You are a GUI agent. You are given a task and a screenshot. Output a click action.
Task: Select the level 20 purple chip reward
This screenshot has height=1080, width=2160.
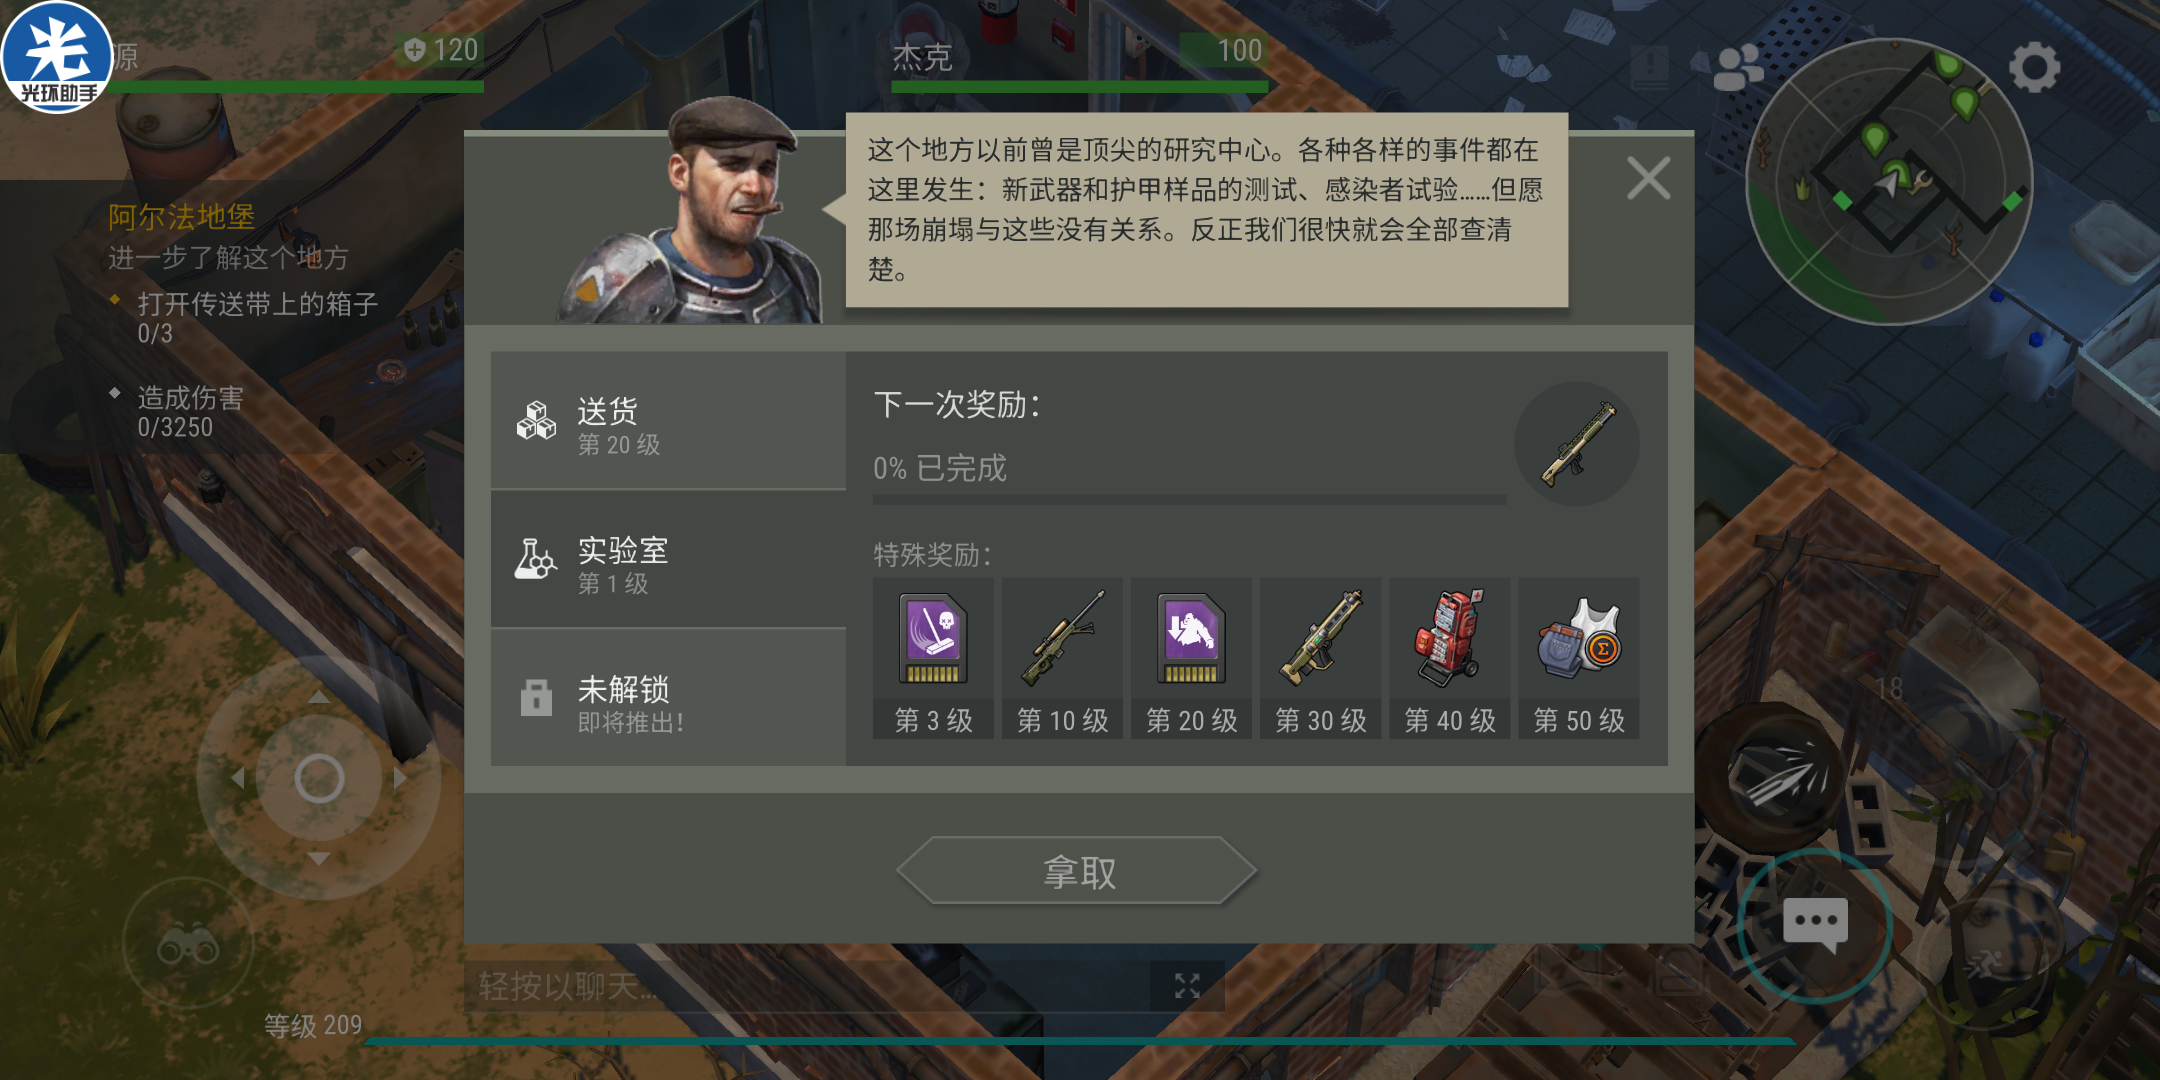pos(1191,658)
